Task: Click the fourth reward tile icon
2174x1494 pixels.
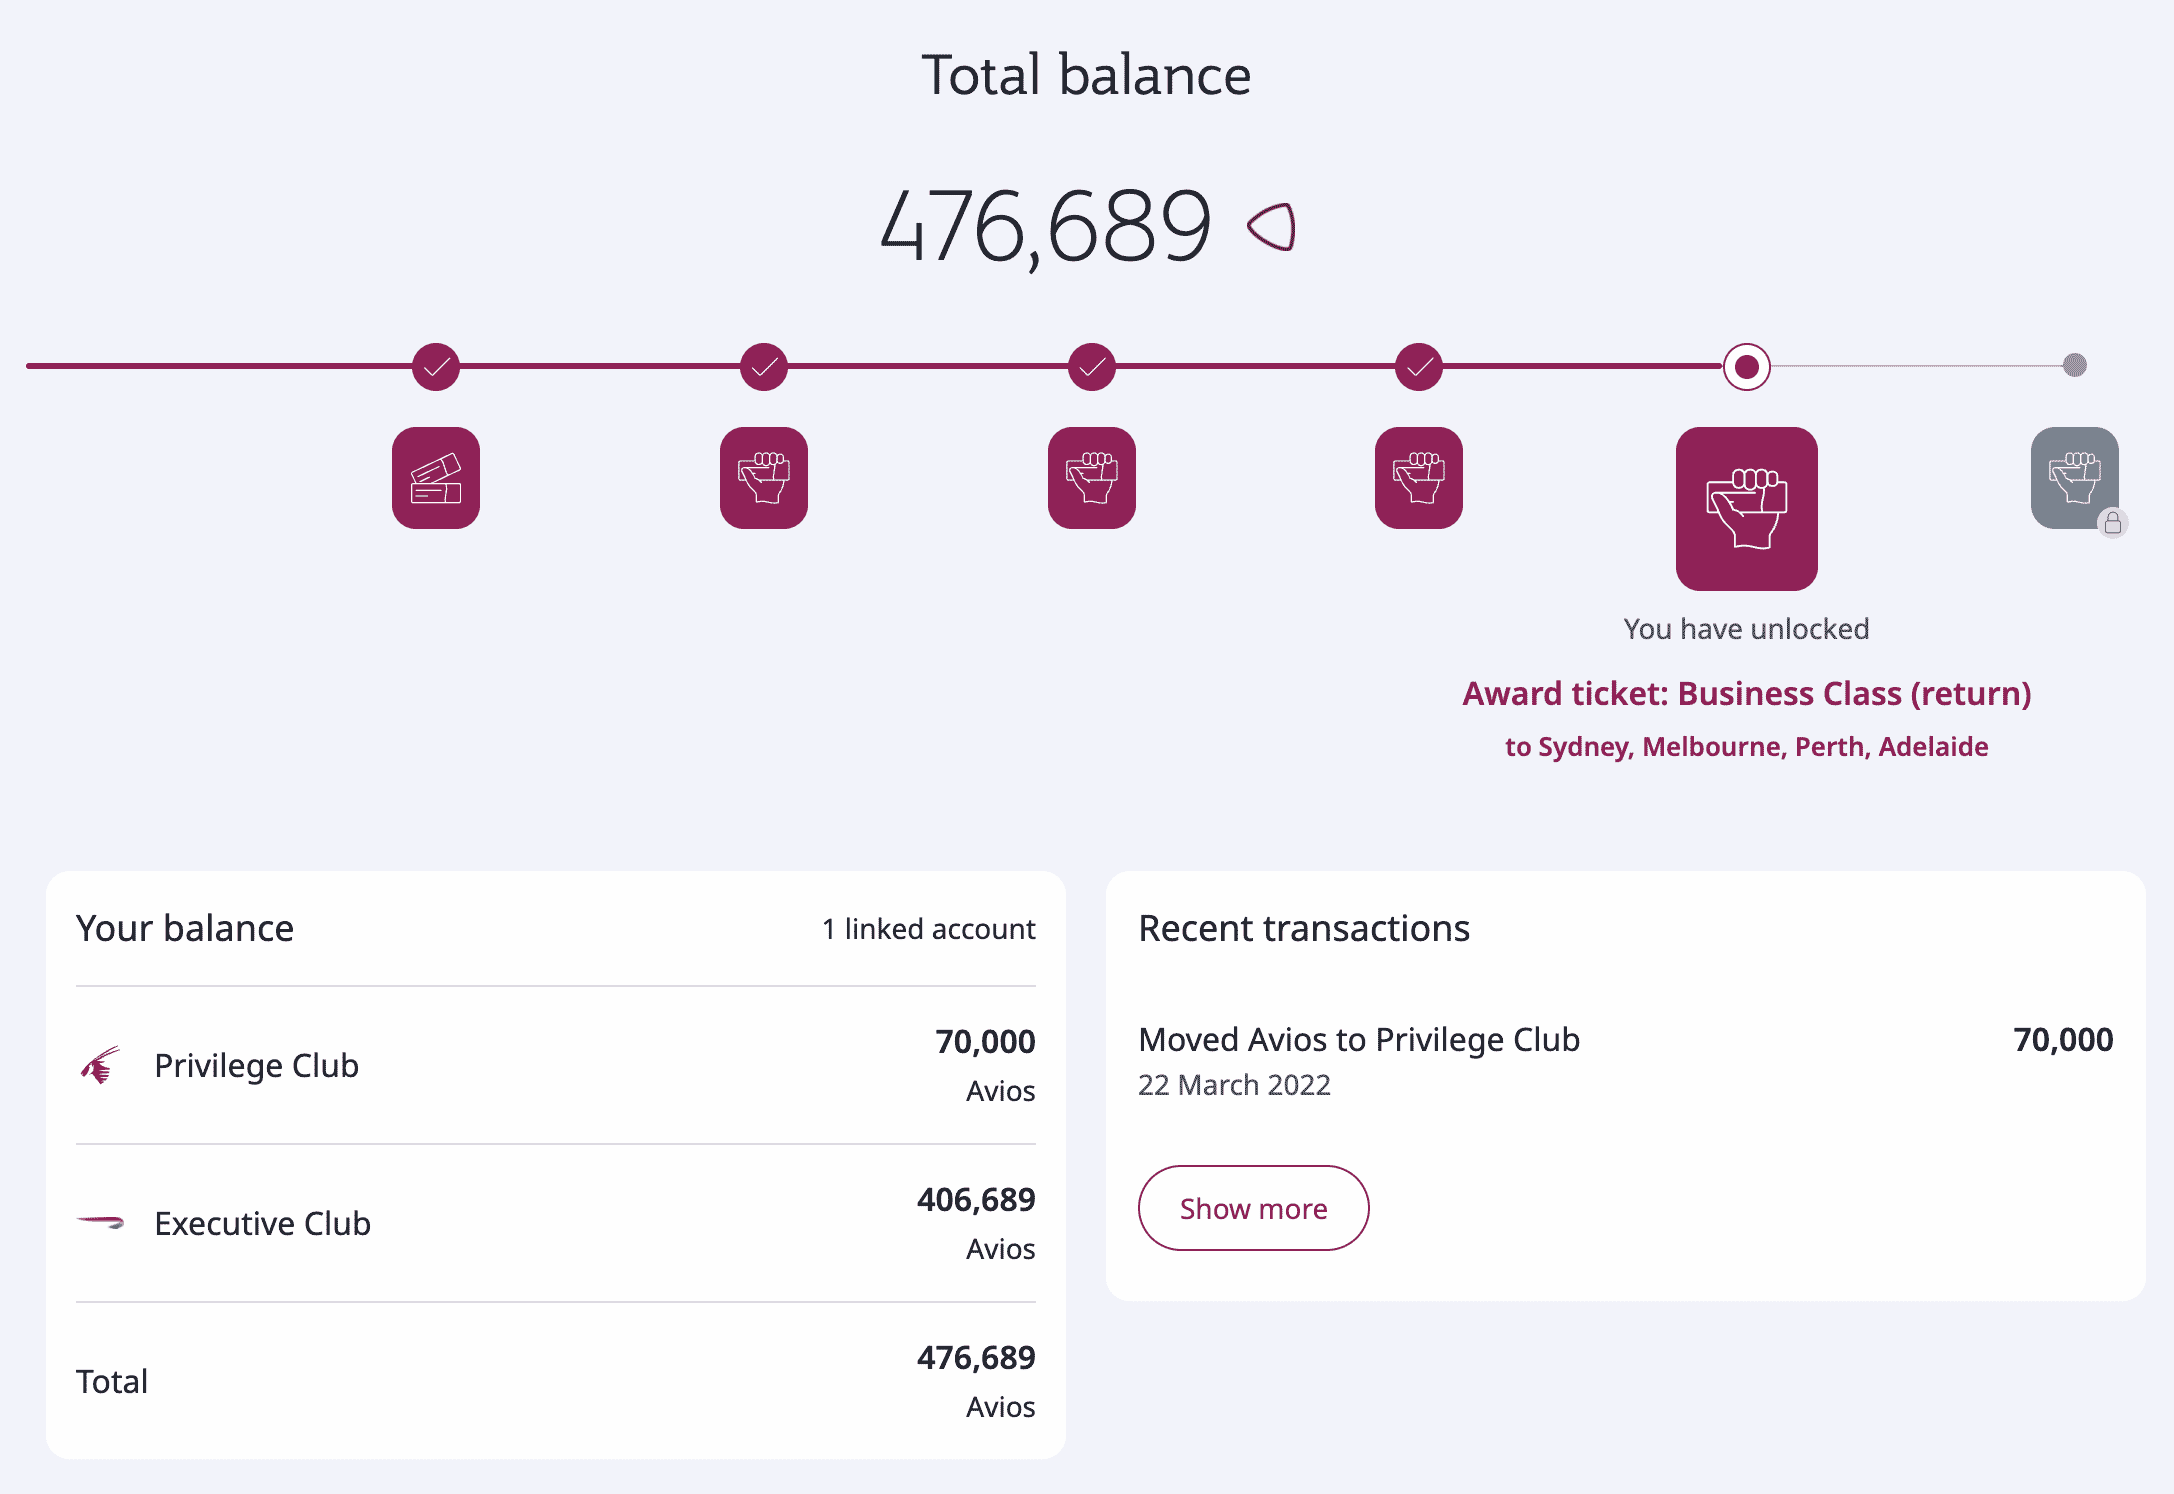Action: click(x=1419, y=478)
